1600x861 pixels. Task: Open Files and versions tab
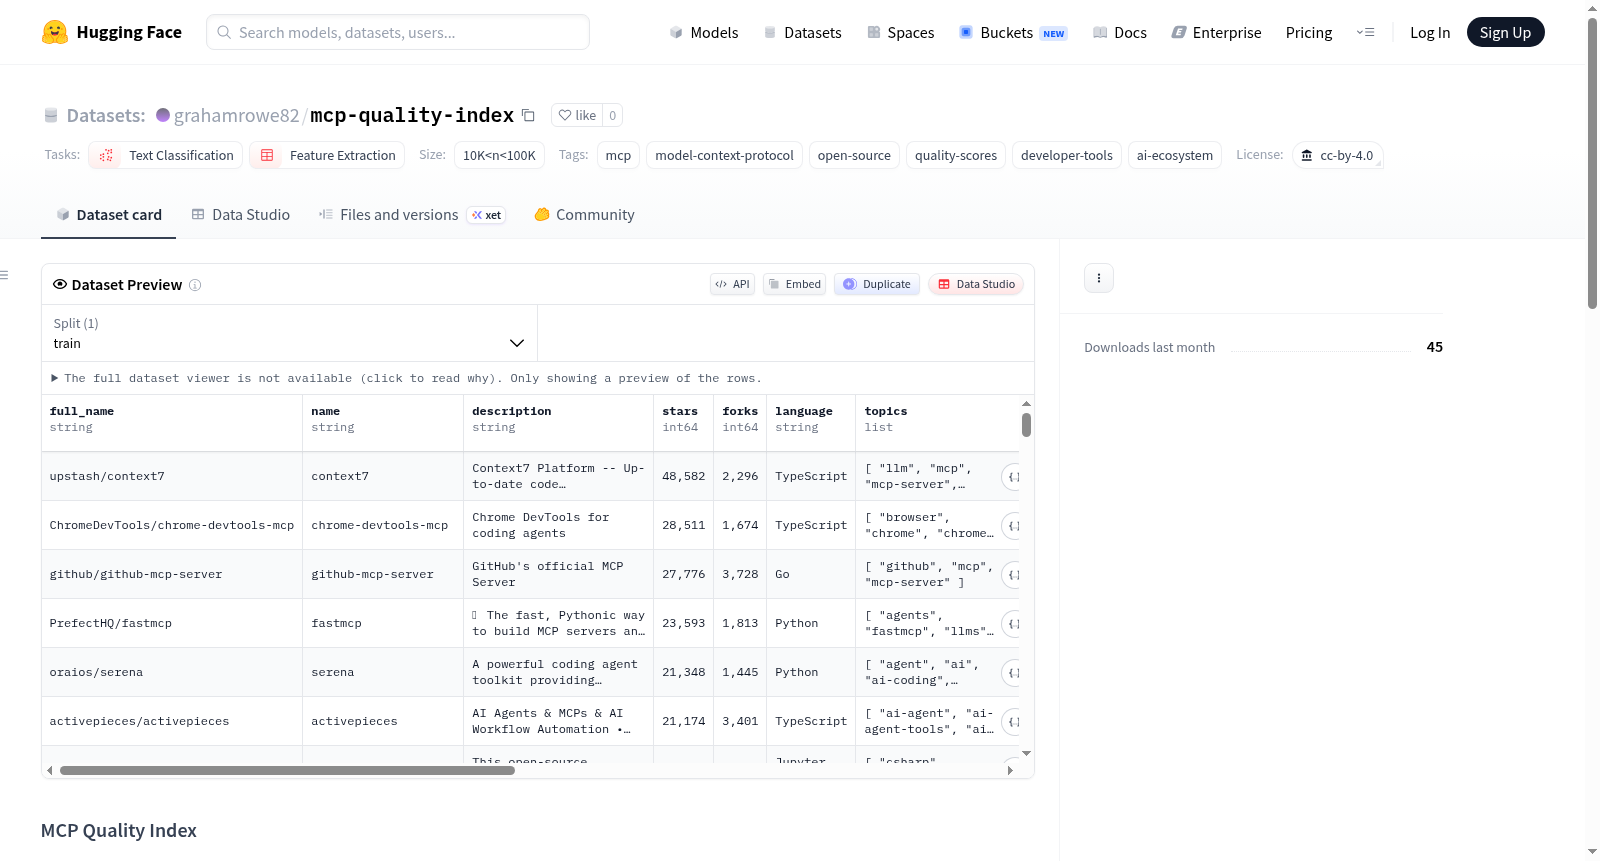tap(411, 215)
